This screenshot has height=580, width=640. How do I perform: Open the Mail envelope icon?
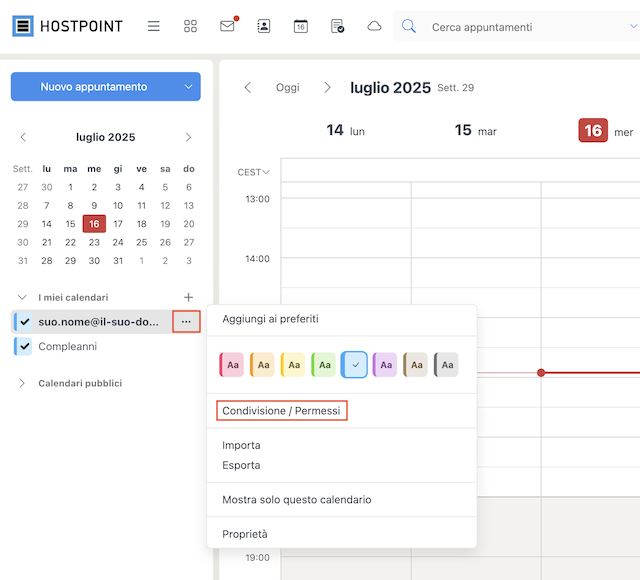pos(227,26)
